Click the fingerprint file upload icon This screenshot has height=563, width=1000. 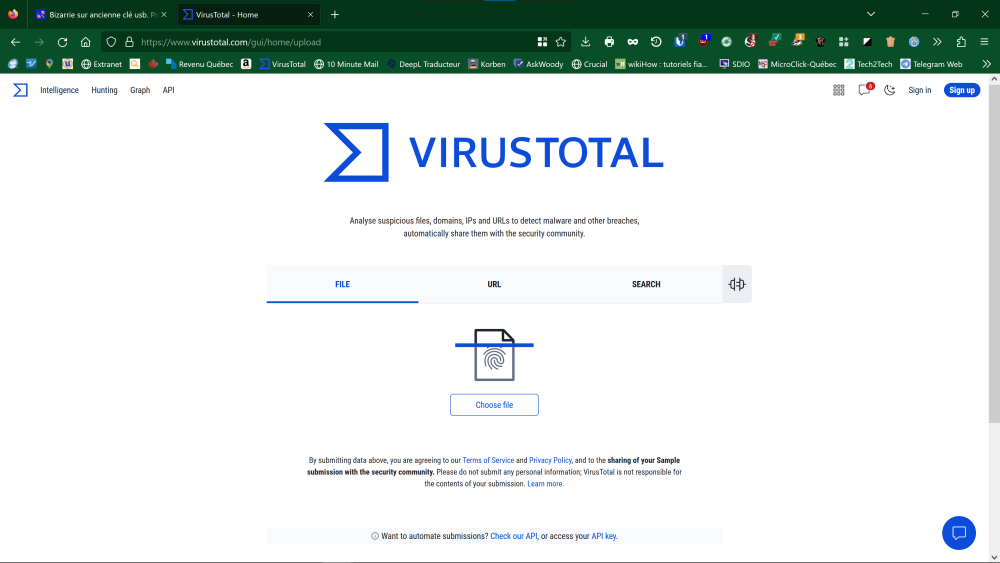[x=494, y=356]
